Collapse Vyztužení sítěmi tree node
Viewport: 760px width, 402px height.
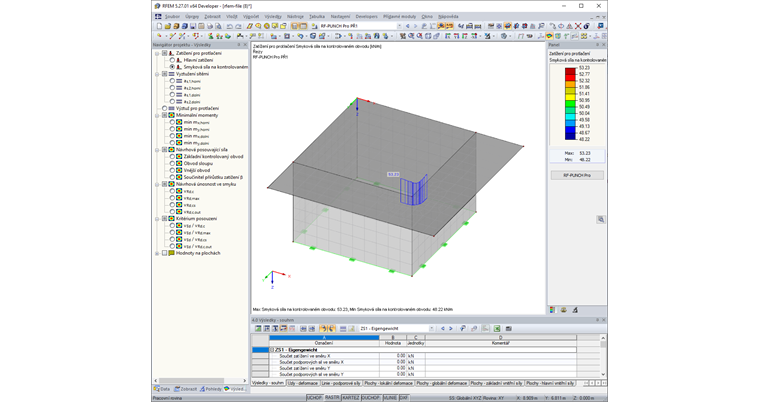(157, 74)
